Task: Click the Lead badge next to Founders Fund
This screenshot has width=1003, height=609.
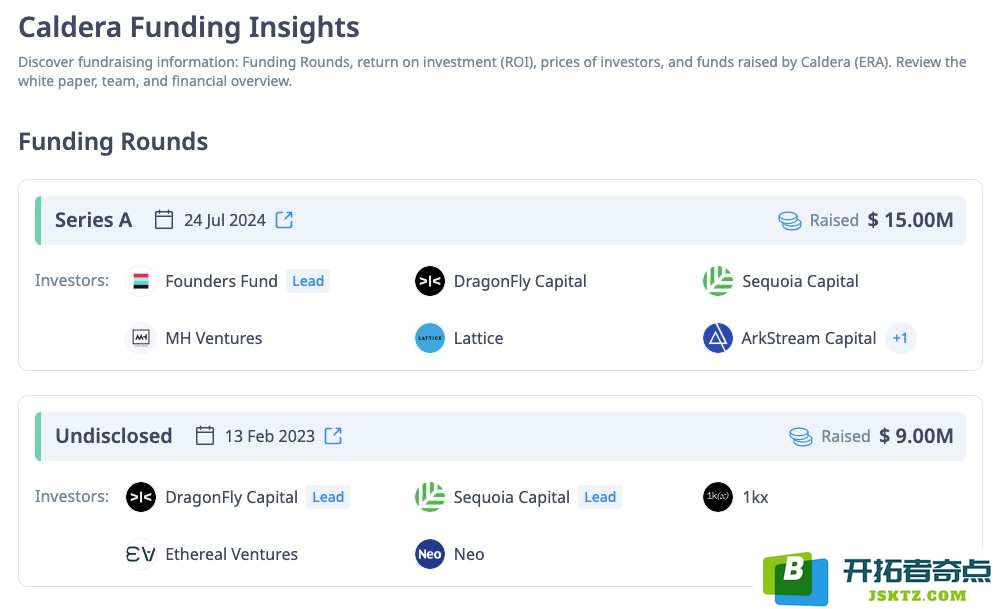Action: [308, 281]
